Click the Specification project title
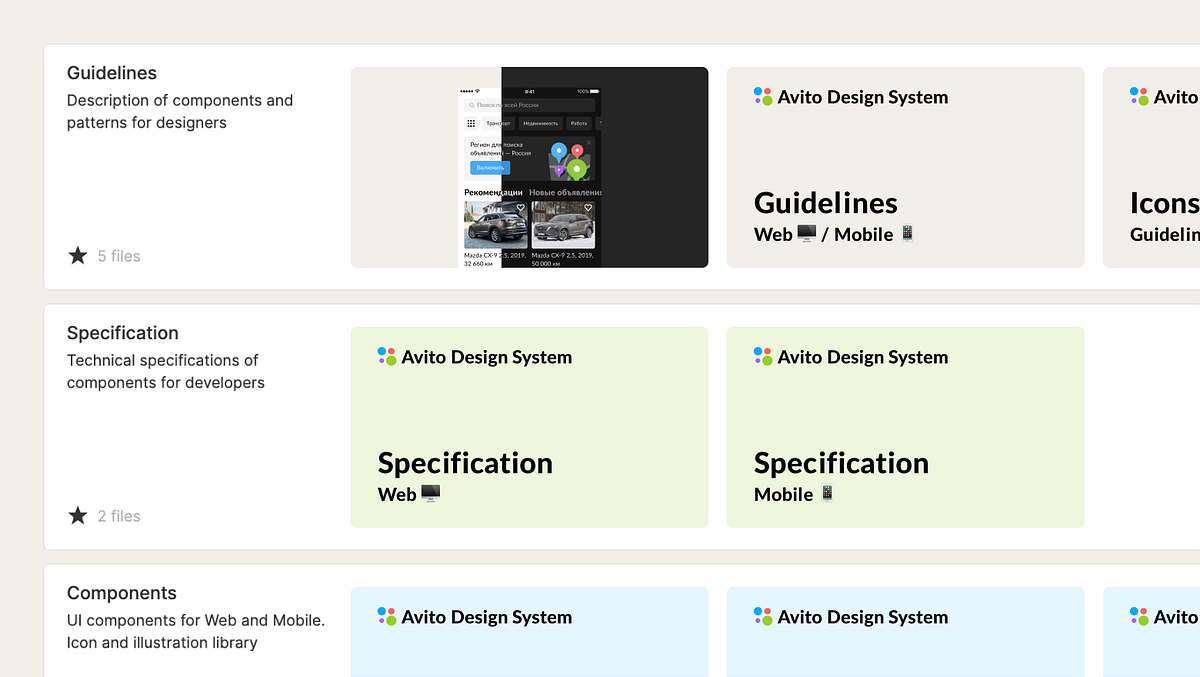Screen dimensions: 1200x677 [x=122, y=332]
